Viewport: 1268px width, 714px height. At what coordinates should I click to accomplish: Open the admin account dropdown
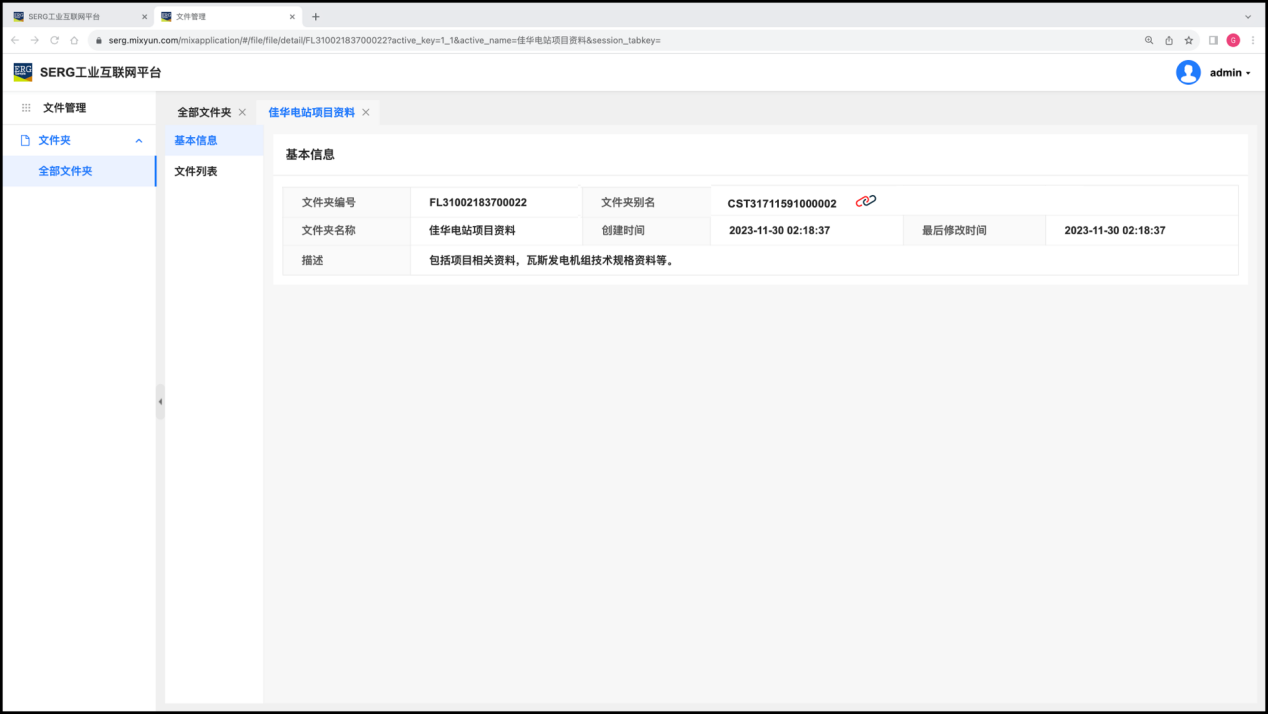1230,73
